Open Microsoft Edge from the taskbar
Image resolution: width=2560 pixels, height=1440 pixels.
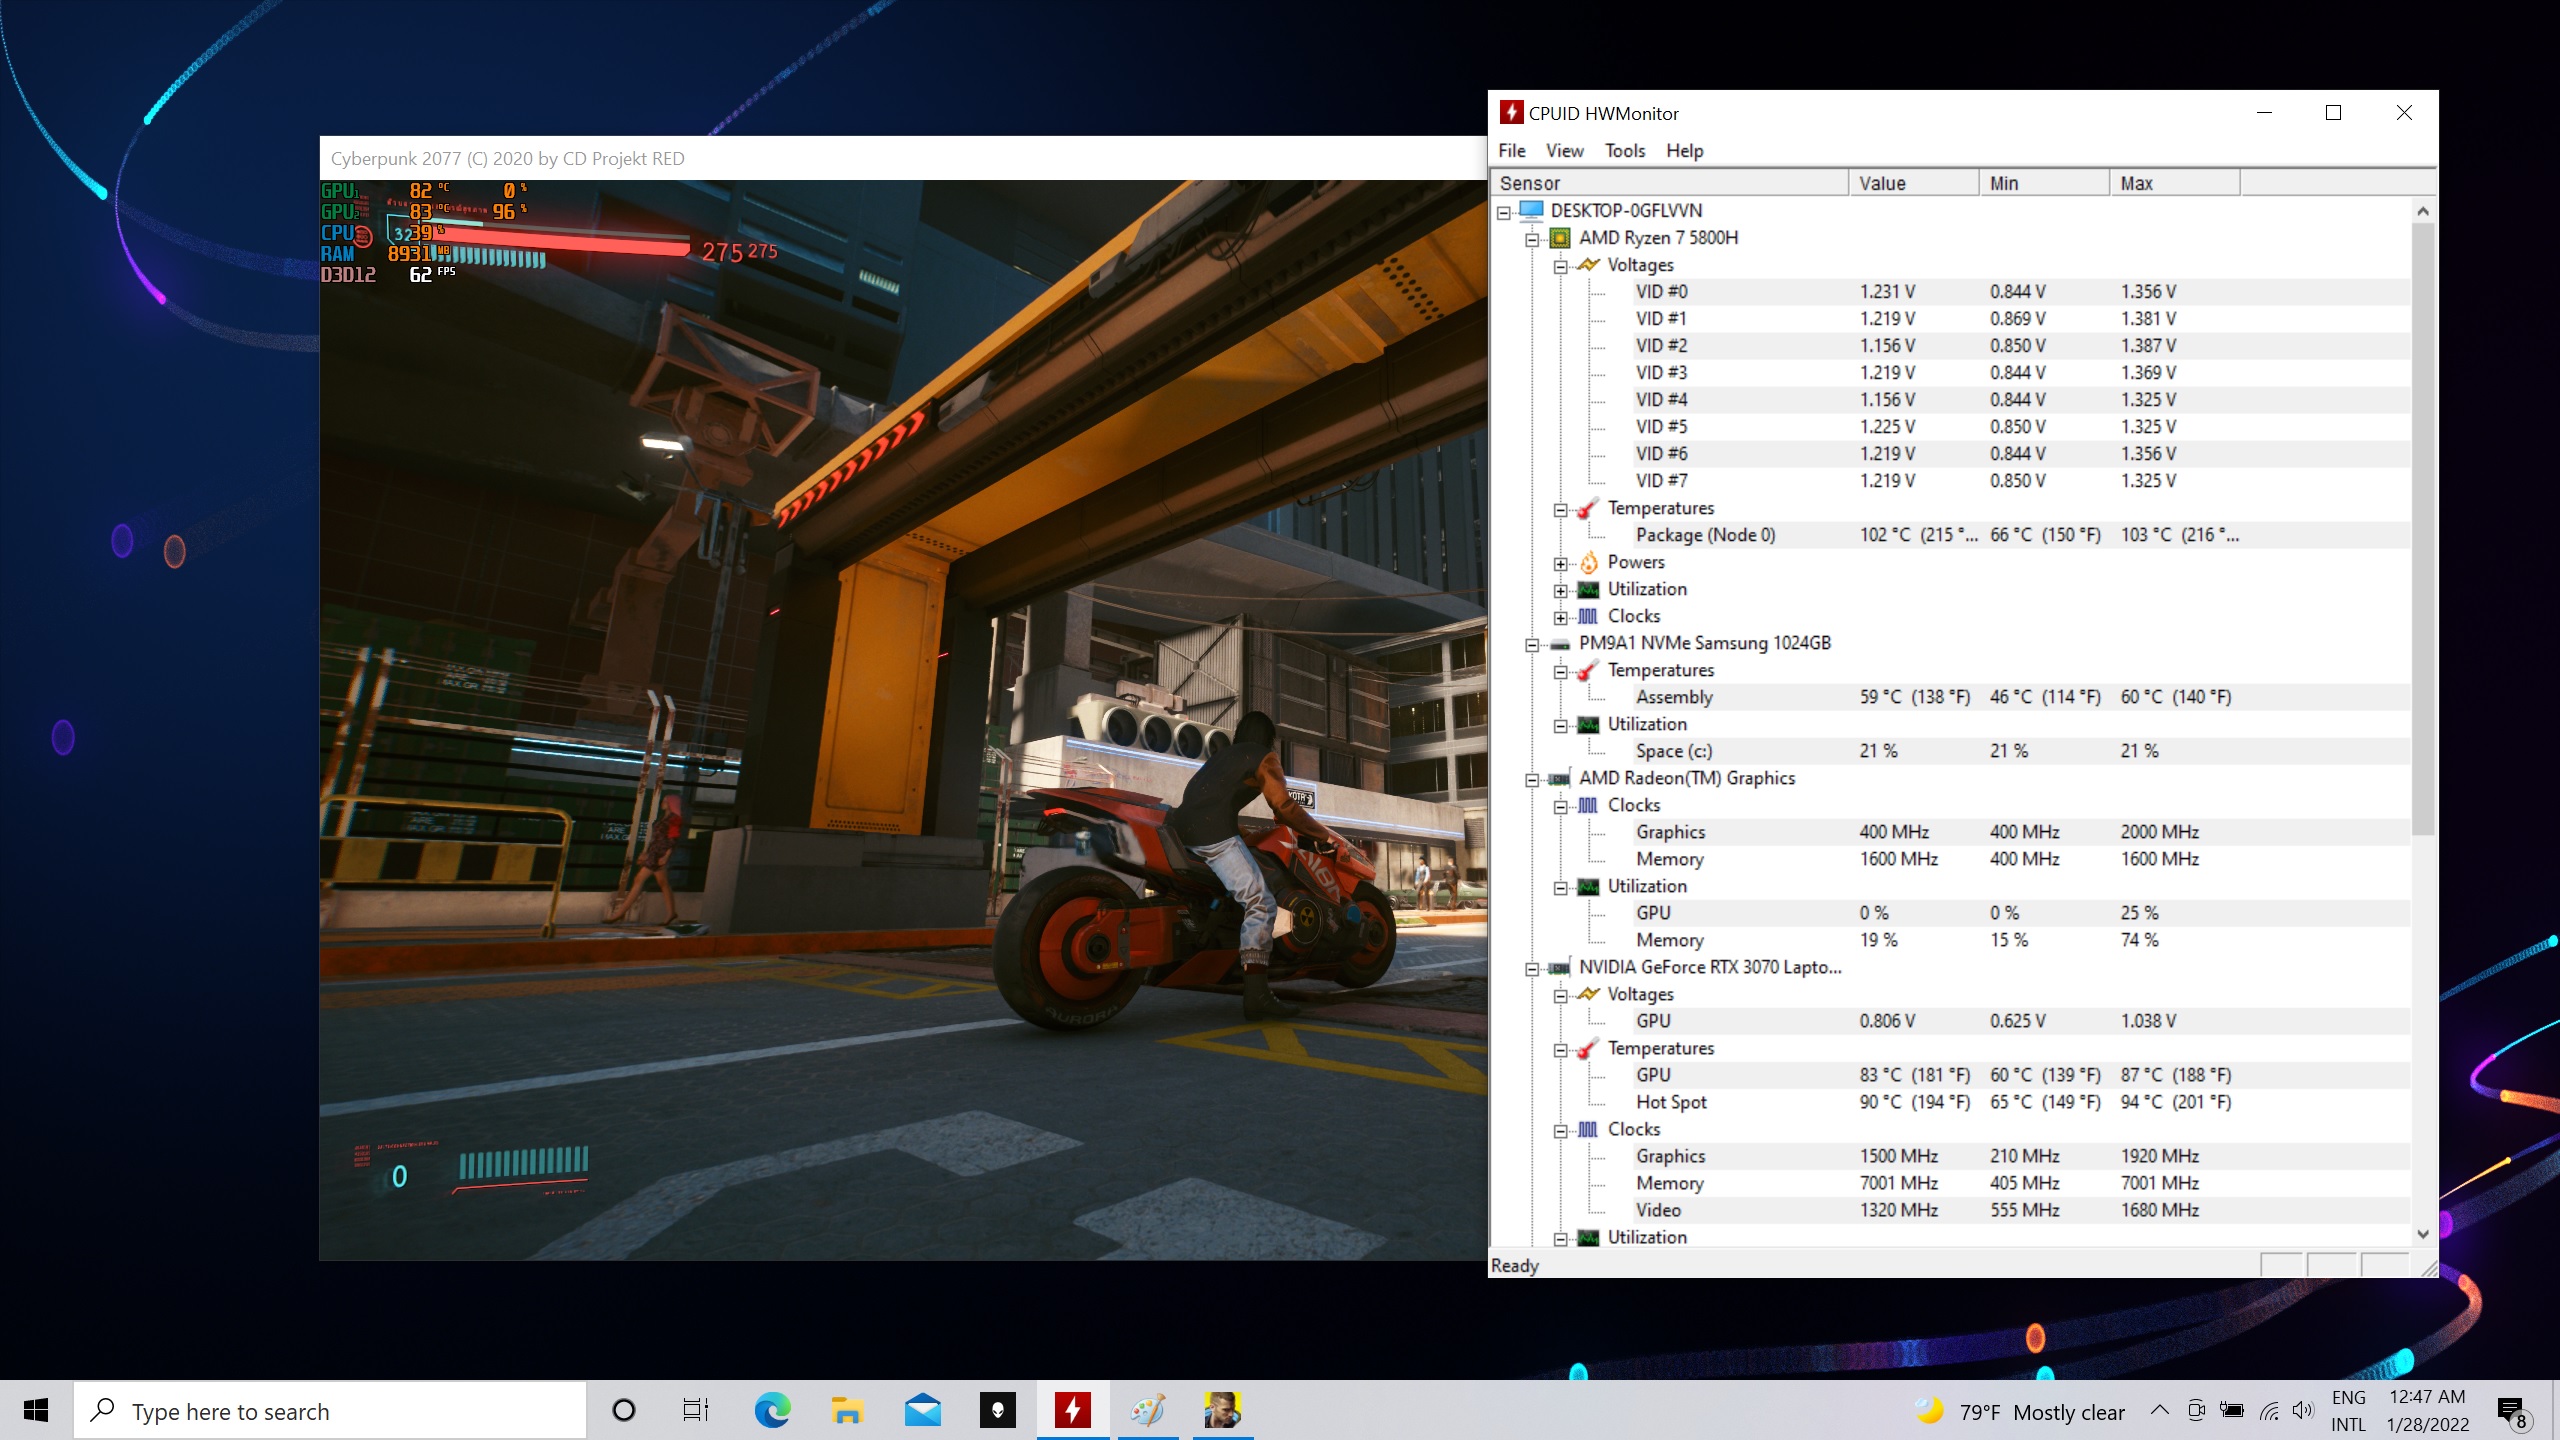click(772, 1411)
